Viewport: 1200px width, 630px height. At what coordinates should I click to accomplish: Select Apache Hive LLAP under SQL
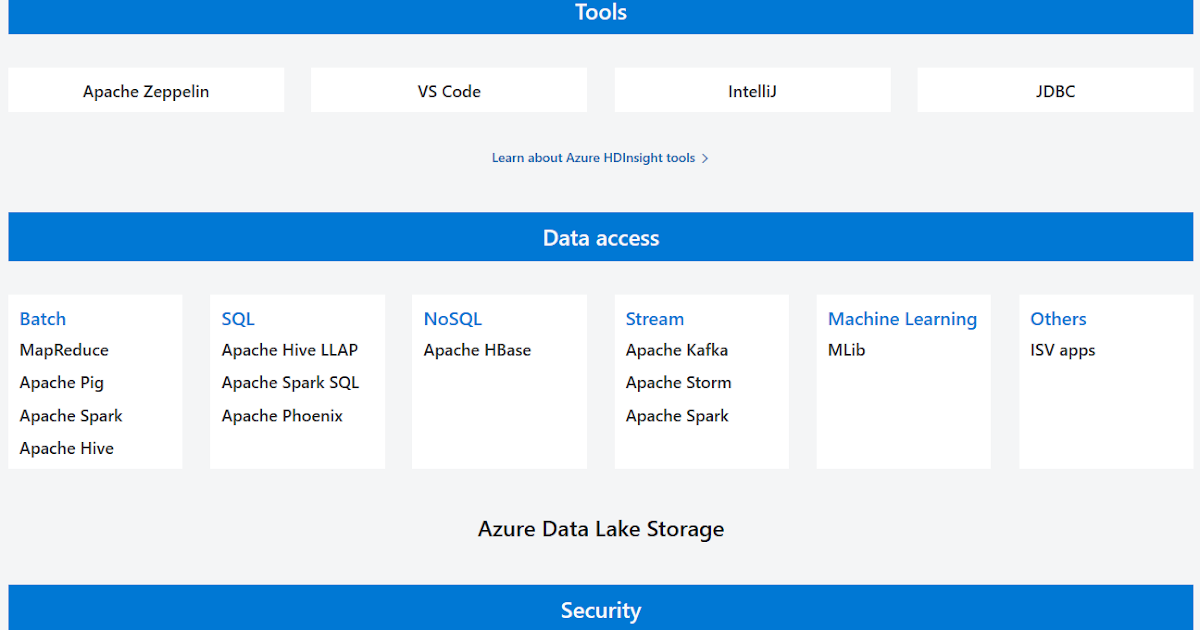(288, 350)
